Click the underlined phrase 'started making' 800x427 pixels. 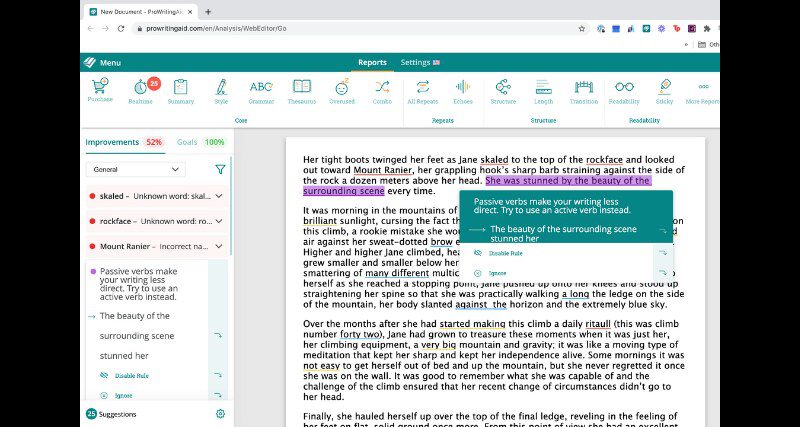point(472,324)
